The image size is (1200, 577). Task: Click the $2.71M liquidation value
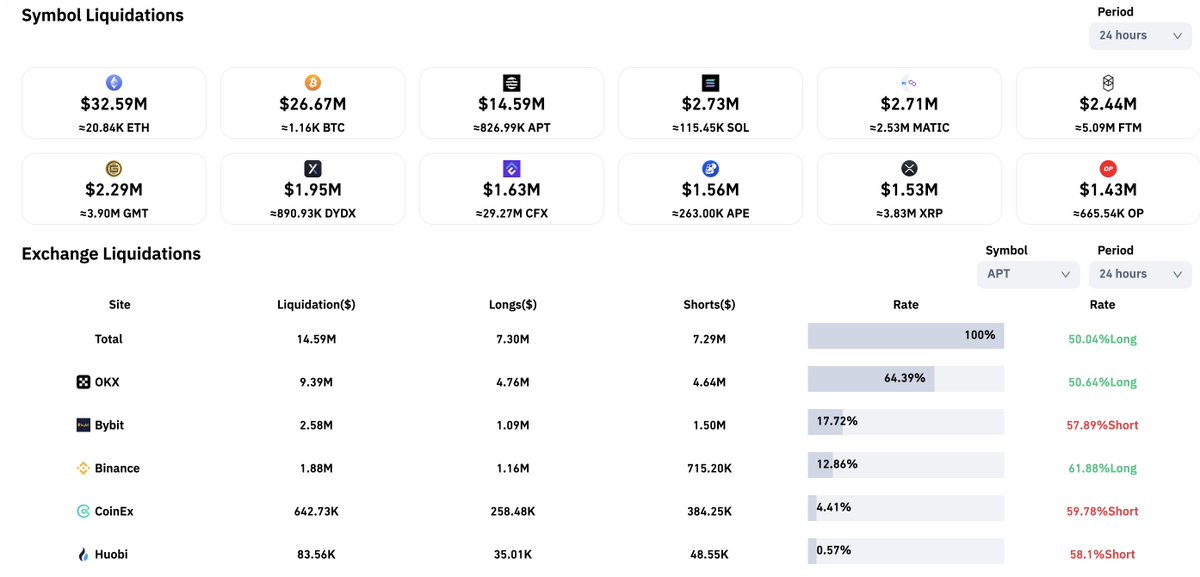pos(909,104)
